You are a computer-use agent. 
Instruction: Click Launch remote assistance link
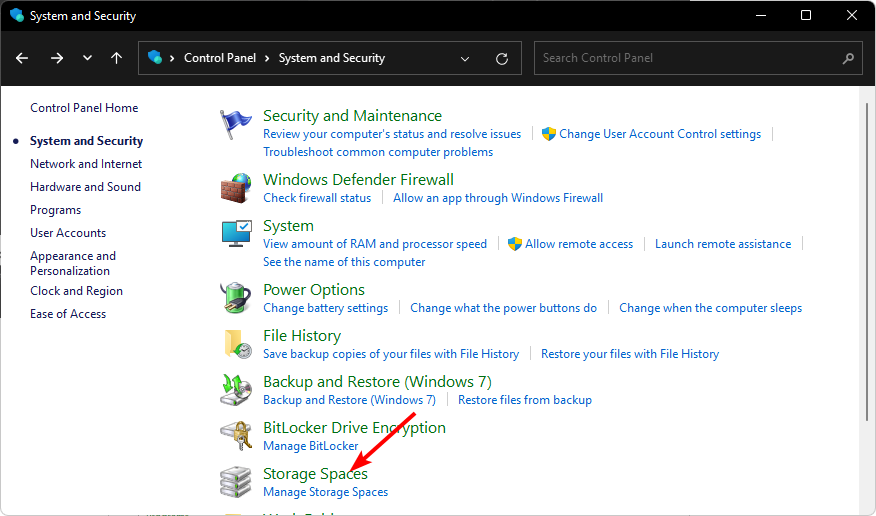coord(723,244)
